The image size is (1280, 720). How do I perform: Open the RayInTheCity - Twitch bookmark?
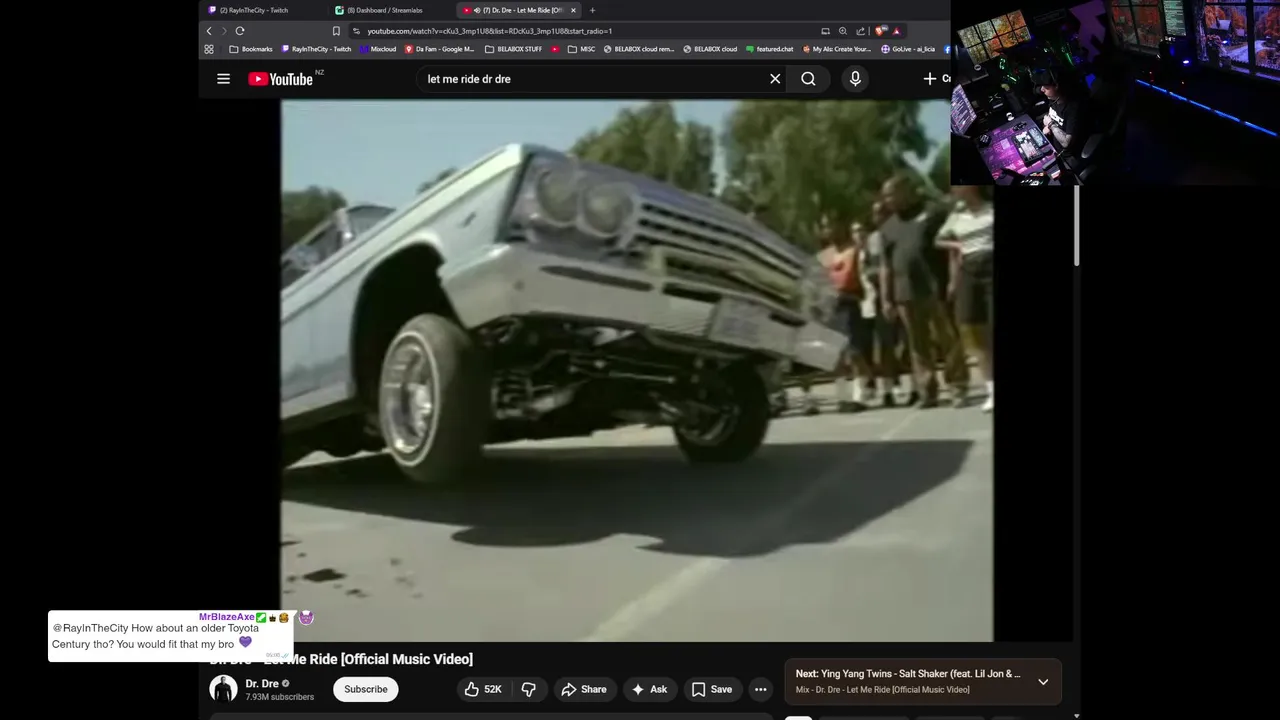point(316,49)
